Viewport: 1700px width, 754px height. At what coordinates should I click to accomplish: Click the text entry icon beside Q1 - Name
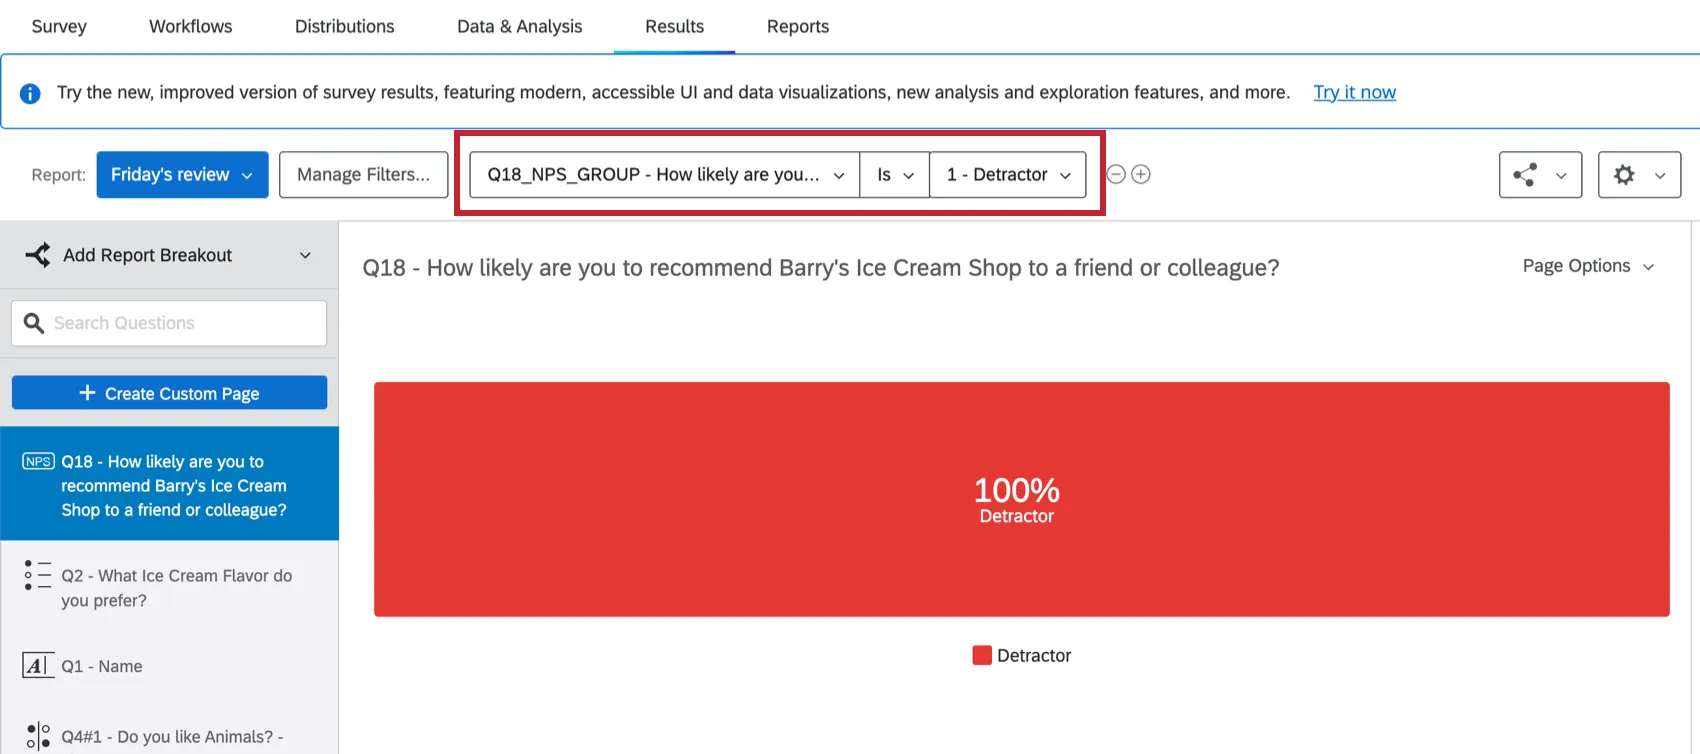pos(37,665)
